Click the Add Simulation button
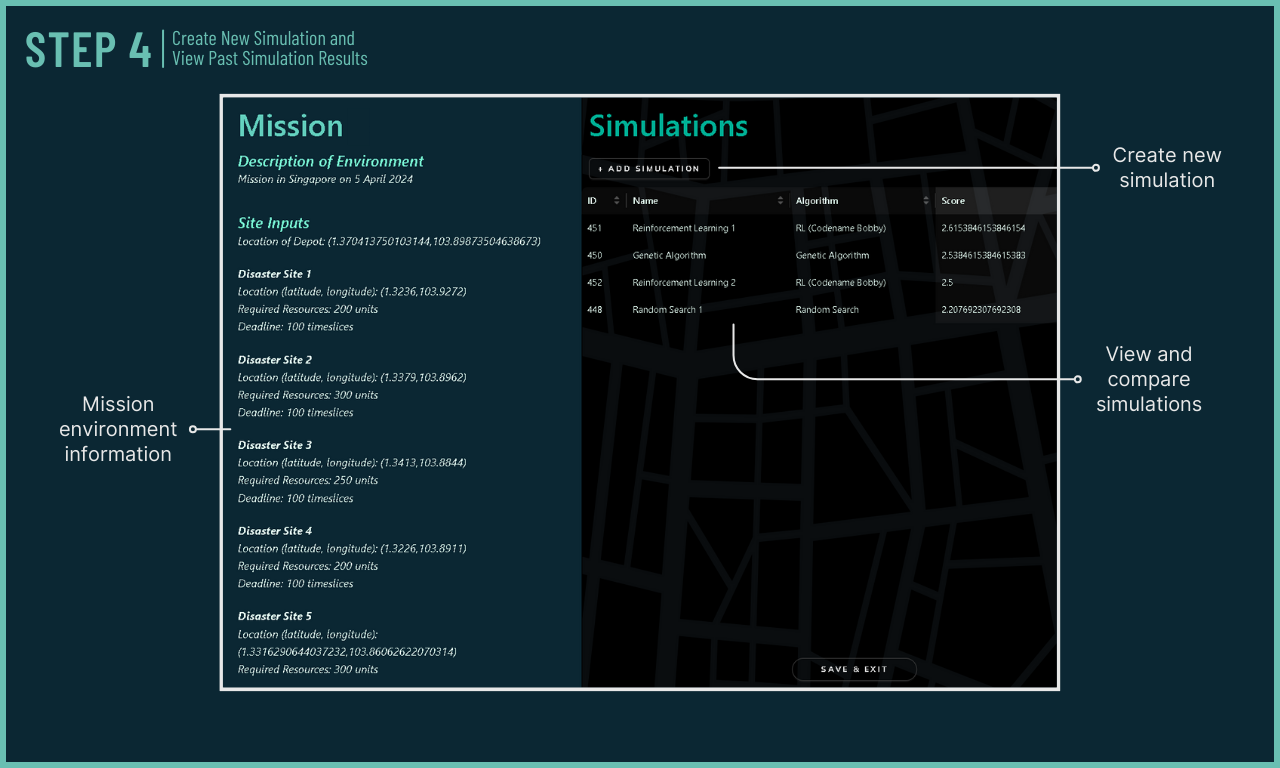Image resolution: width=1280 pixels, height=768 pixels. (649, 169)
